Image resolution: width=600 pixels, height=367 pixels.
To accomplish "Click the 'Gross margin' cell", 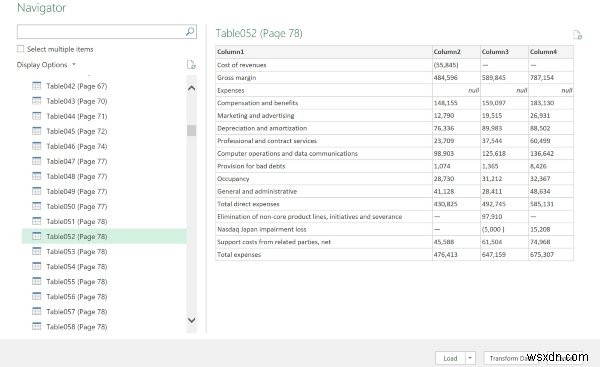I will [x=324, y=77].
